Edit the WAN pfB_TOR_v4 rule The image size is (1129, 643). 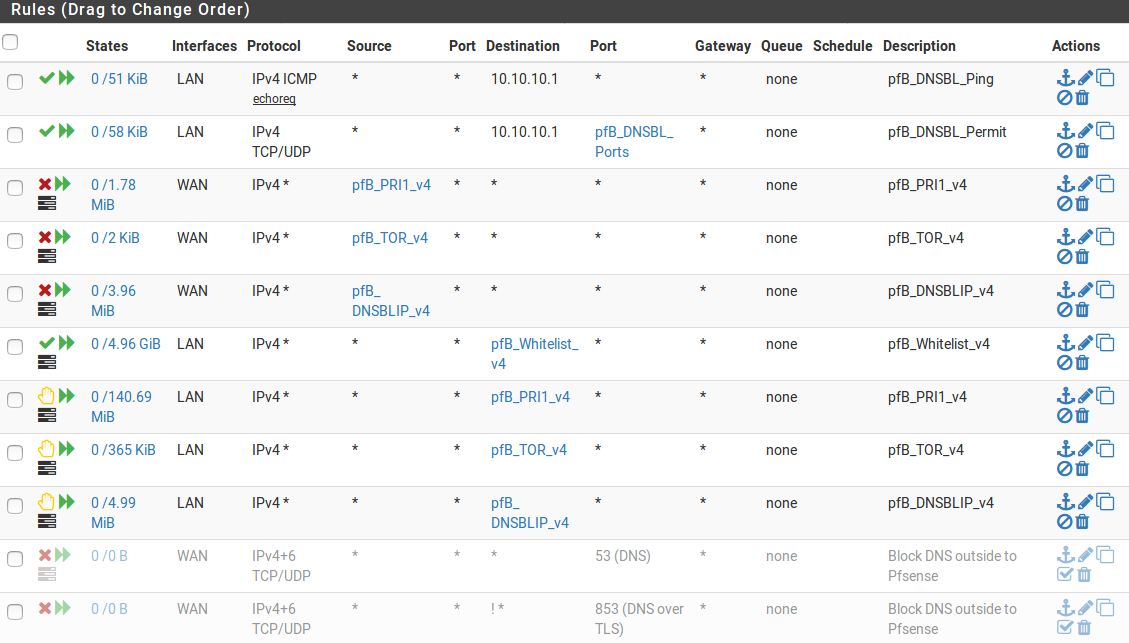coord(1086,236)
